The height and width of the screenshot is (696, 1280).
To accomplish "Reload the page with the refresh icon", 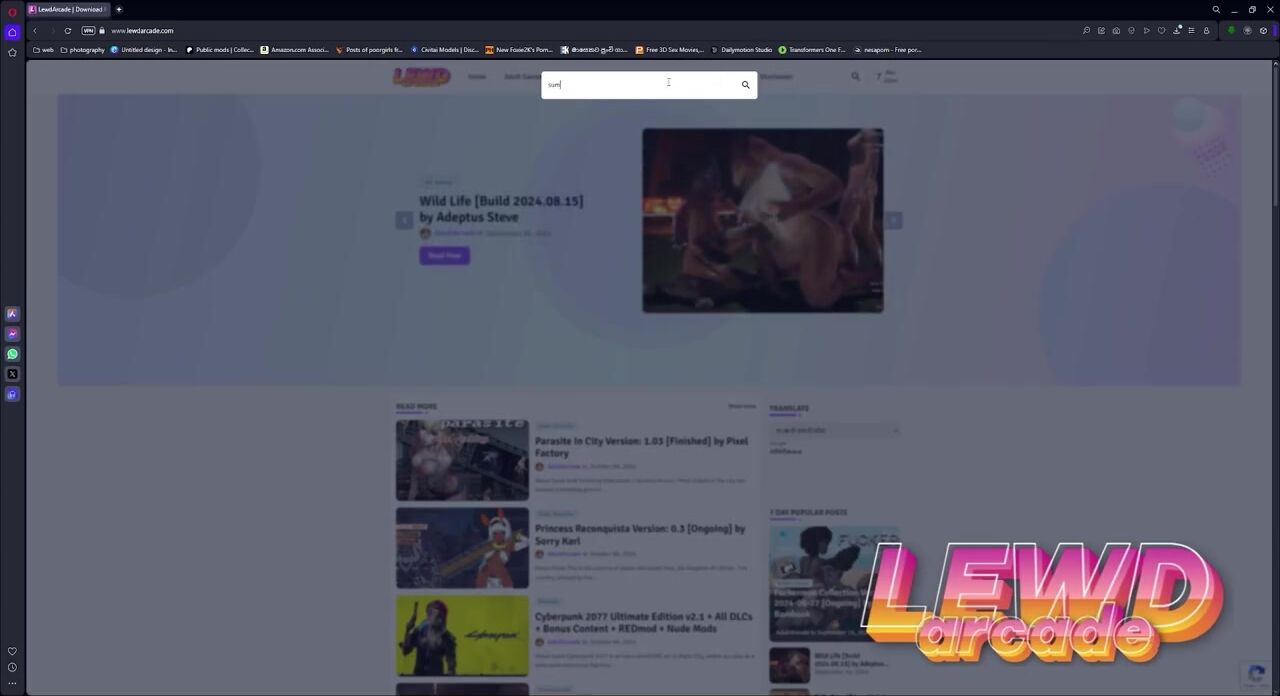I will (x=68, y=31).
